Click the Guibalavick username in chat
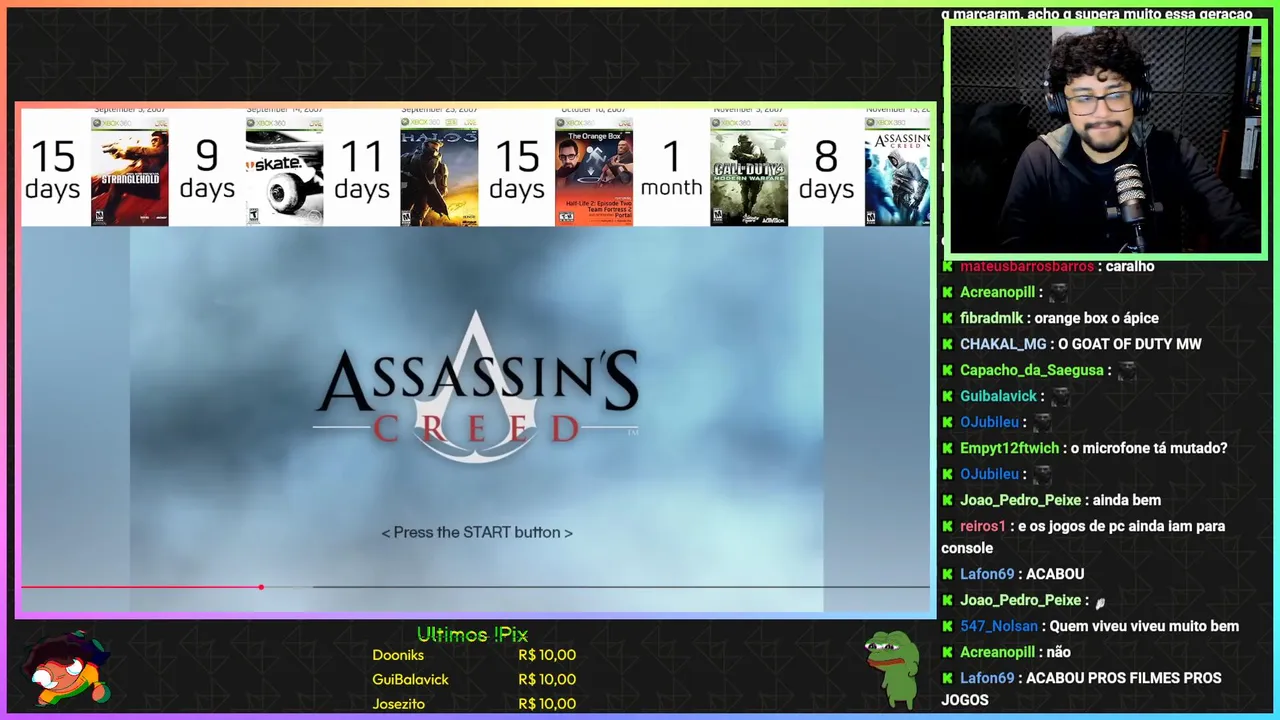 (998, 397)
